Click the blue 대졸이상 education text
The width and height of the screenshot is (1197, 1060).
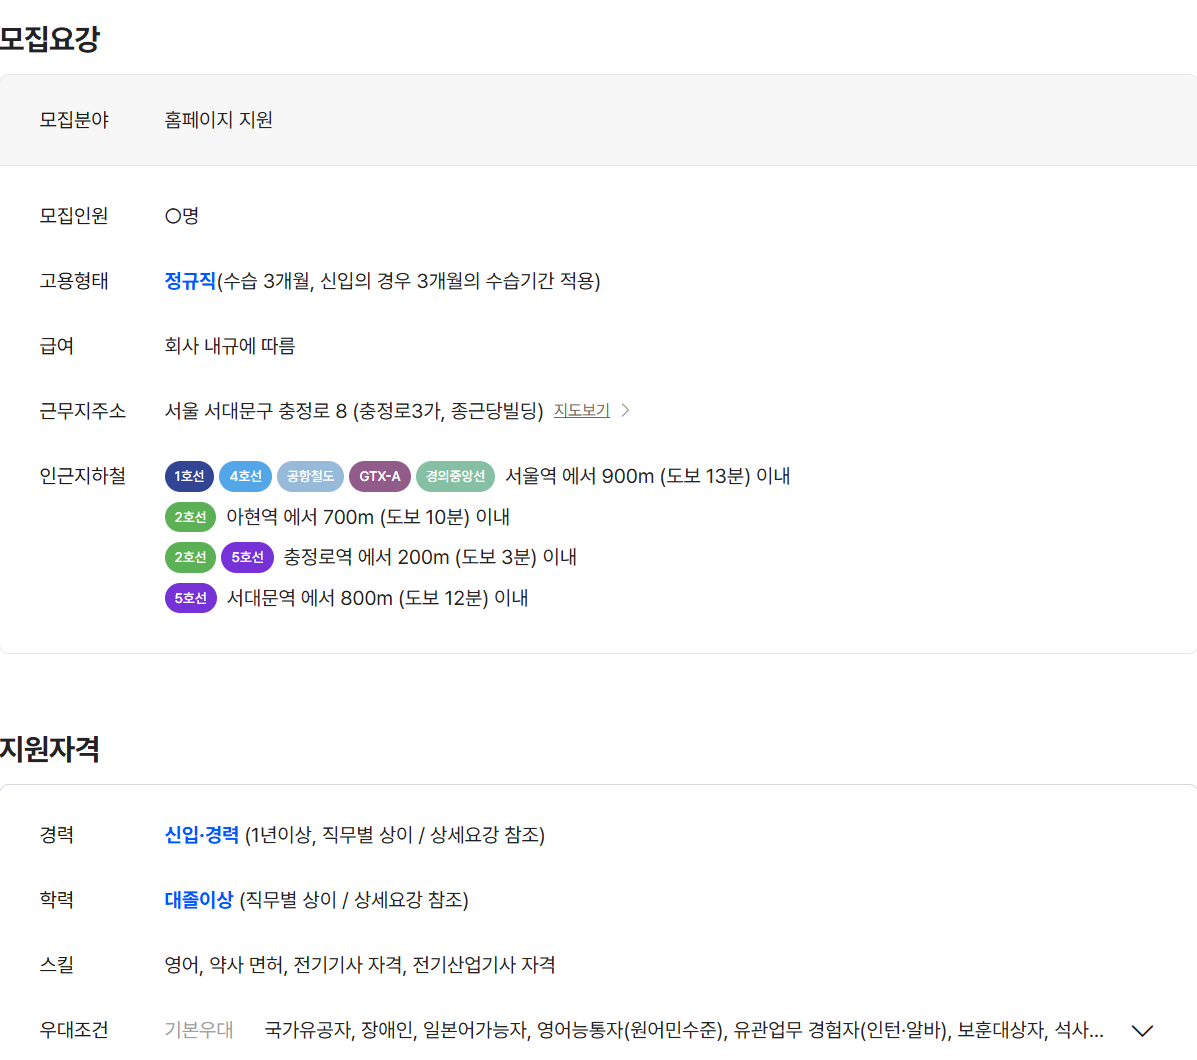click(198, 900)
